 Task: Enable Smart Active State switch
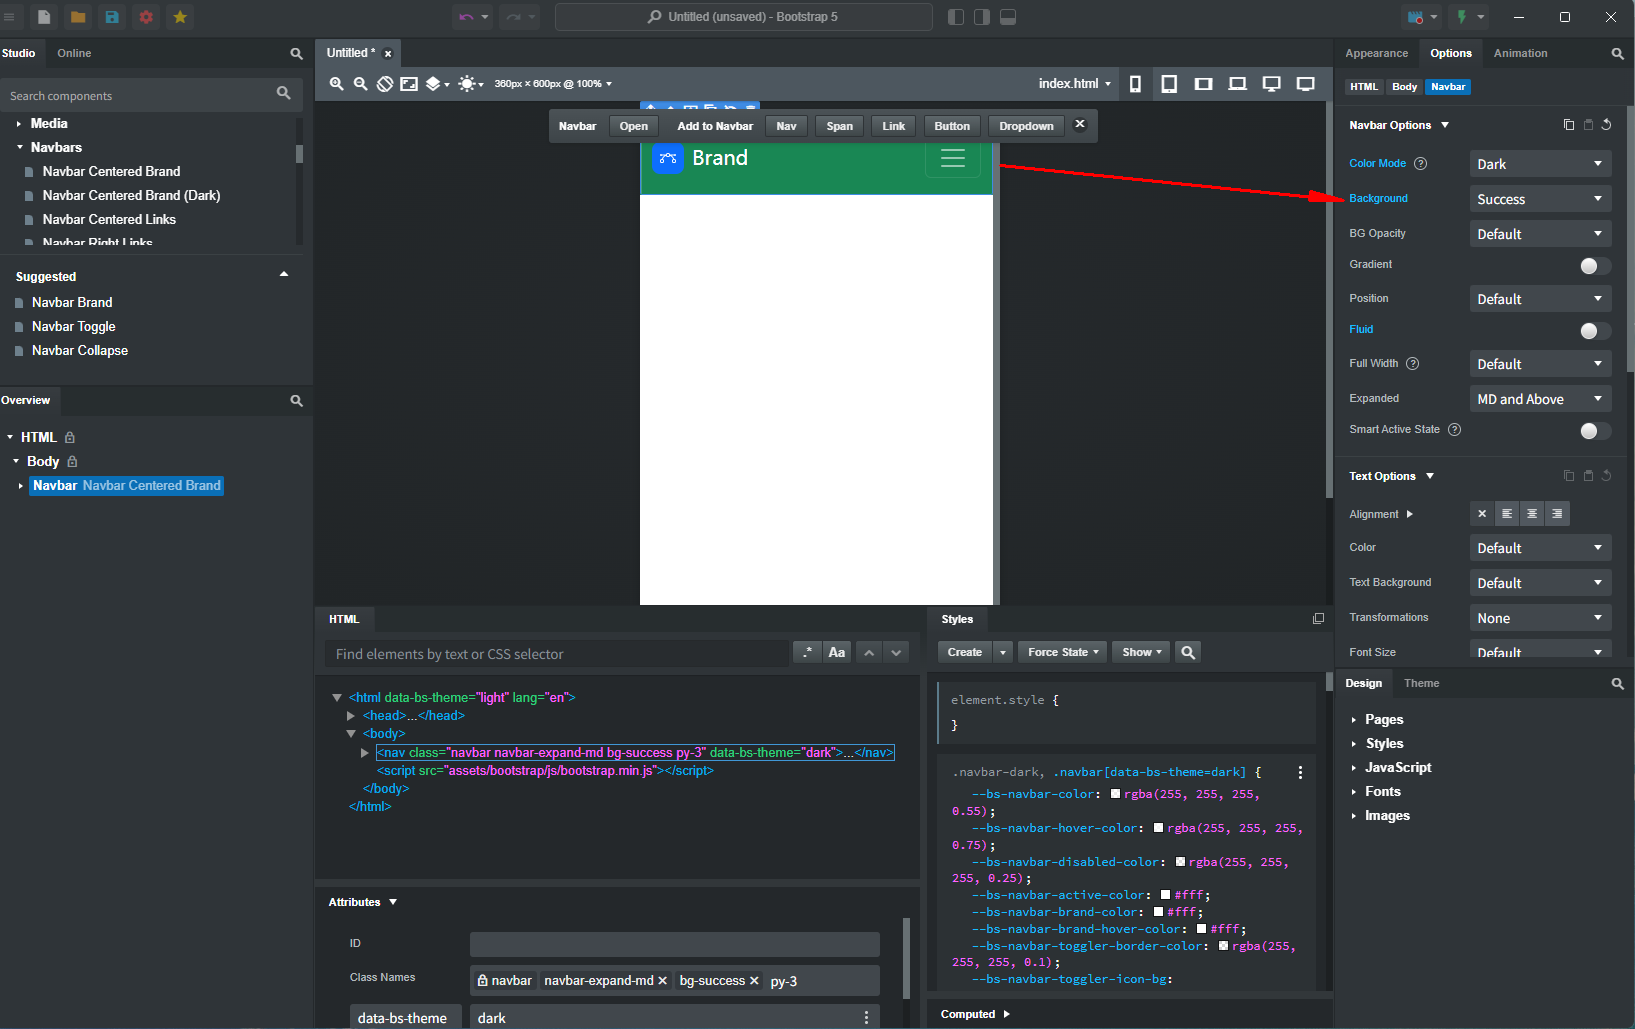pyautogui.click(x=1595, y=430)
